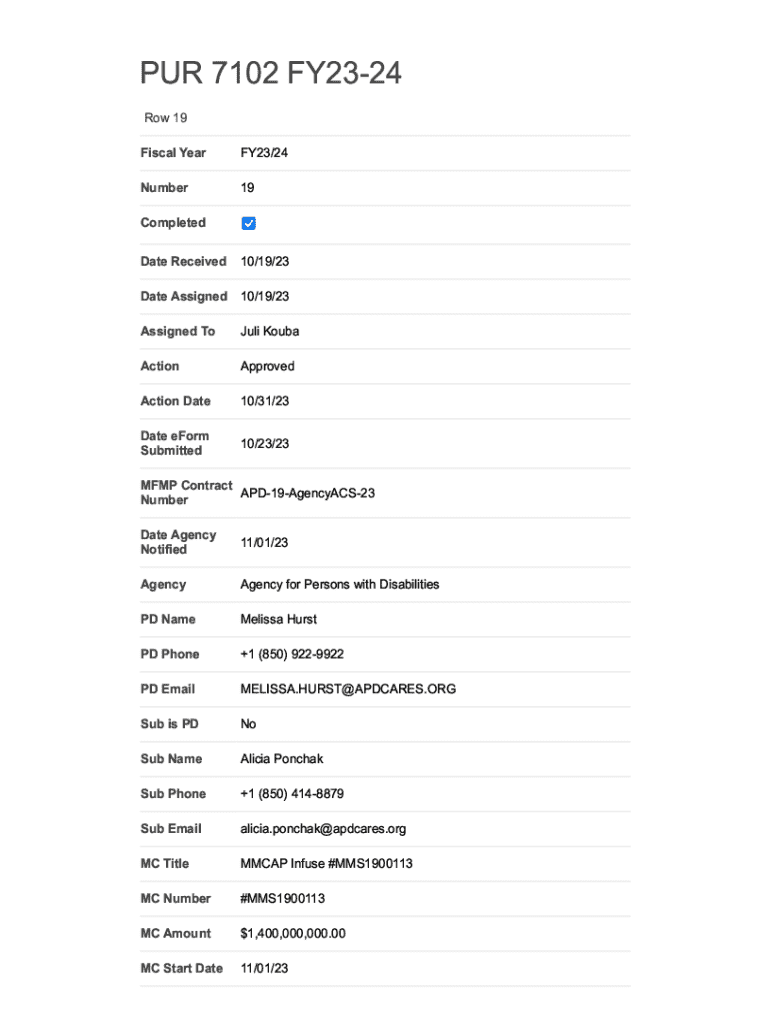Click the PD Name value Melissa Hurst

pos(279,619)
